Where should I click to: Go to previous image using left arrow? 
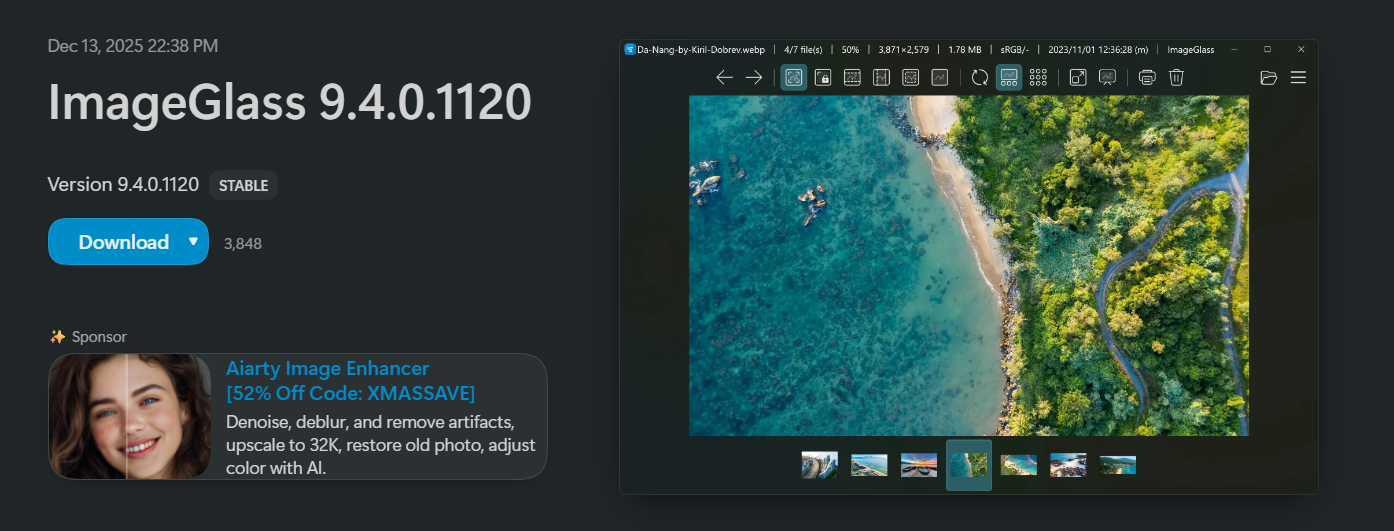pyautogui.click(x=725, y=77)
